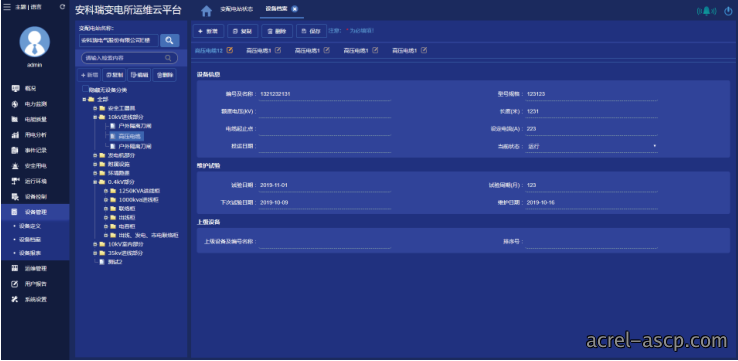Close the 设备档案 tab
This screenshot has height=361, width=738.
tap(295, 9)
